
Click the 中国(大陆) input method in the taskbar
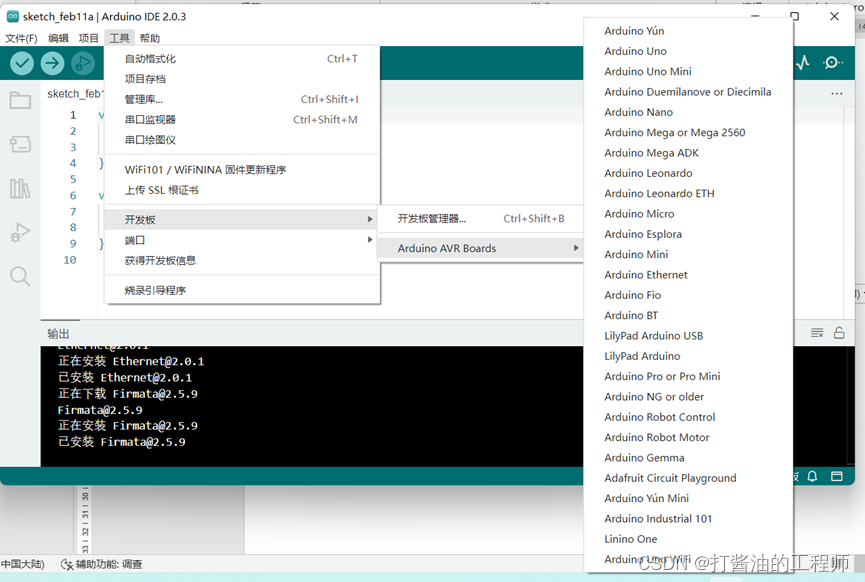tap(22, 564)
